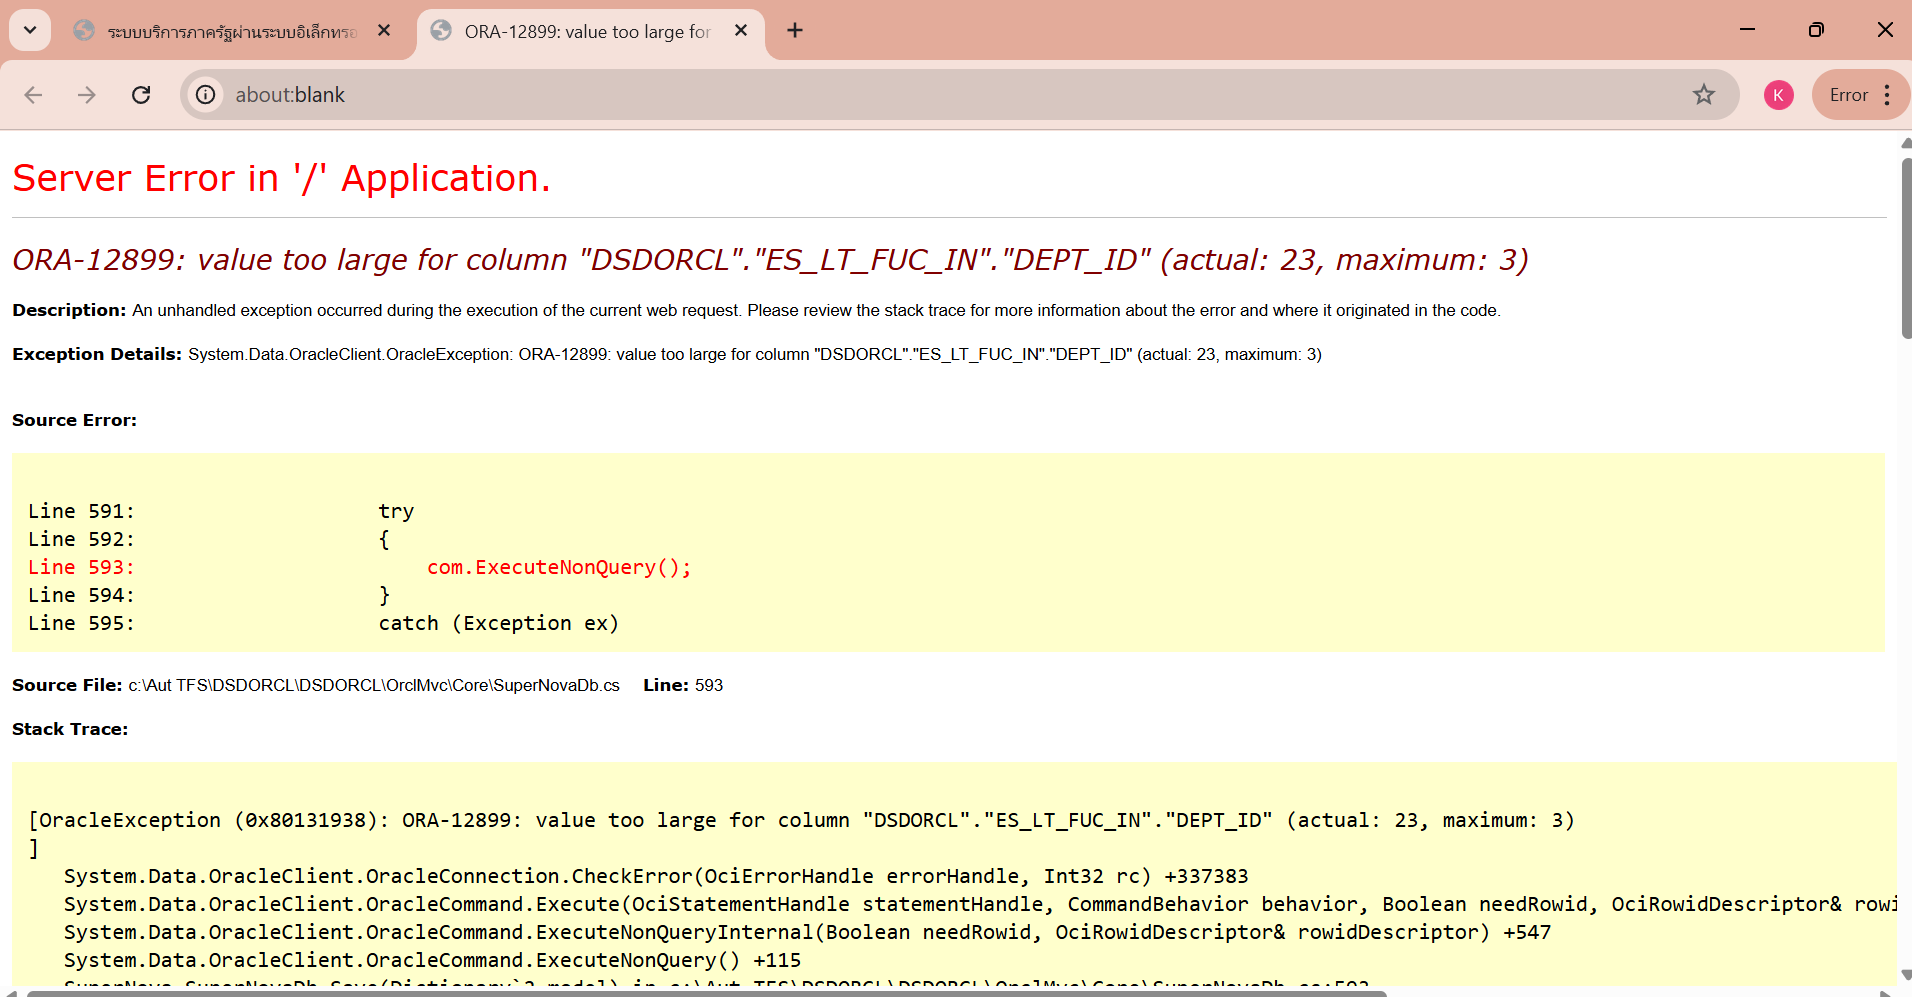Go back to the previous page
Screen dimensions: 1912x997
coord(33,95)
